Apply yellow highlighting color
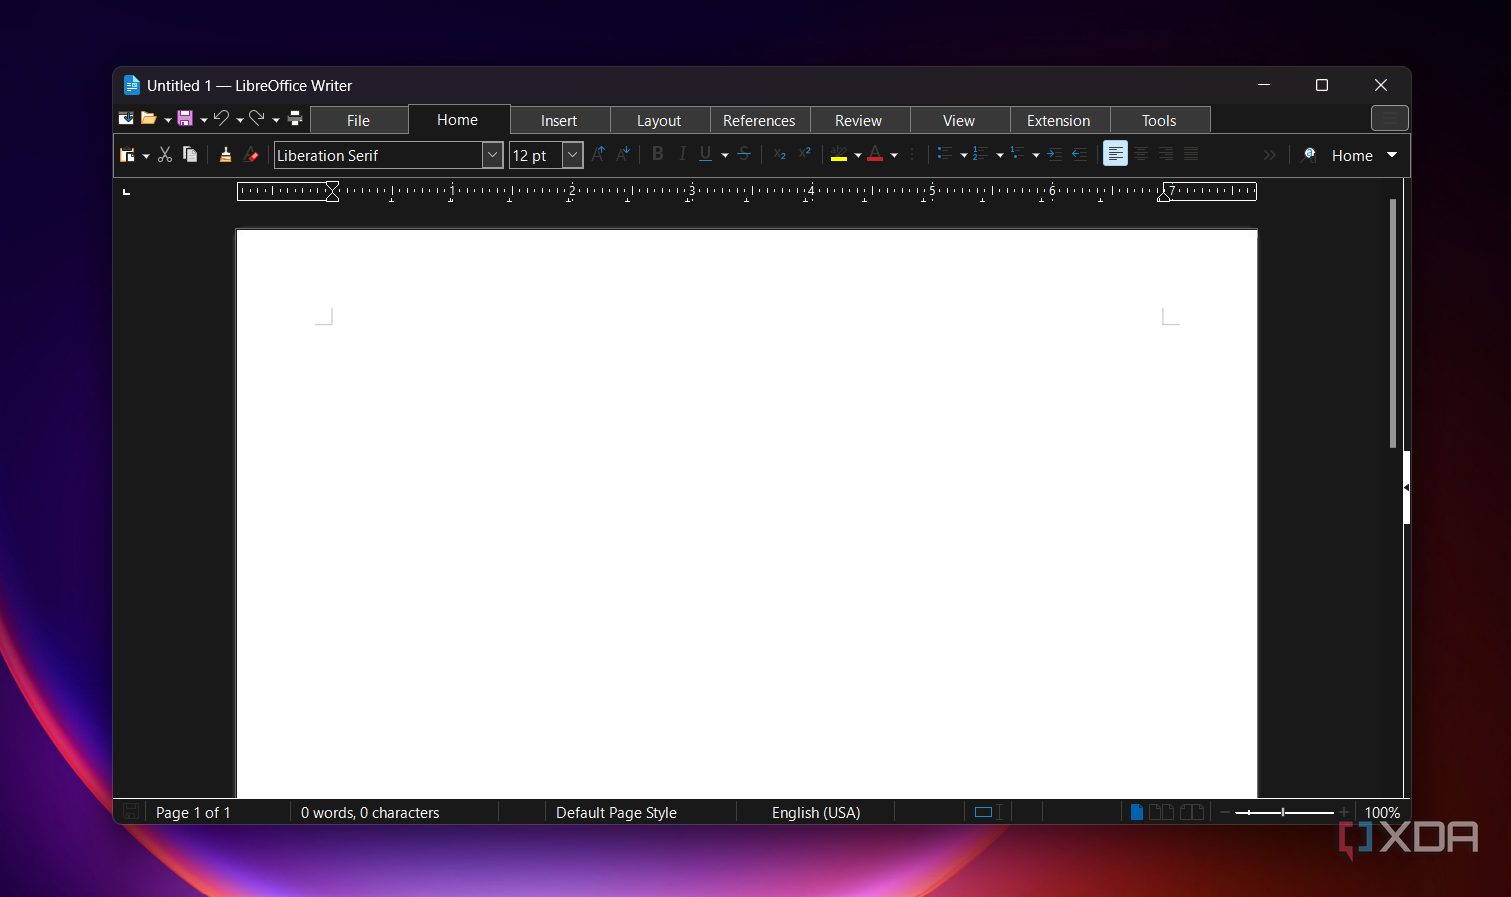This screenshot has height=897, width=1511. tap(839, 154)
